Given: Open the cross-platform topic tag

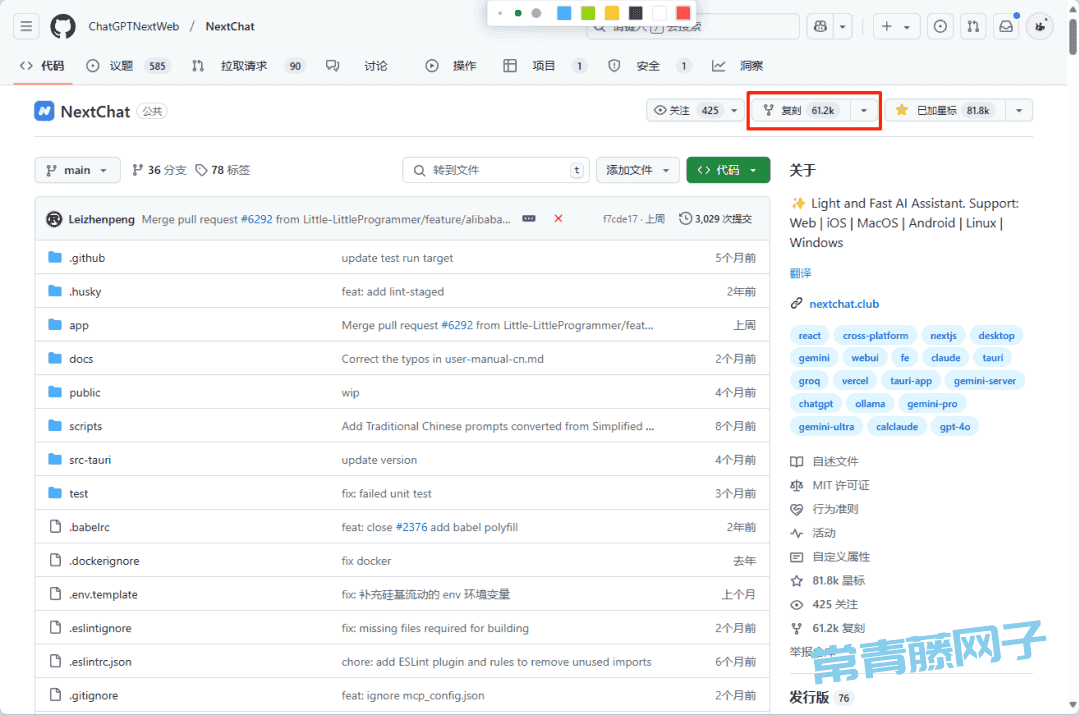Looking at the screenshot, I should click(875, 335).
